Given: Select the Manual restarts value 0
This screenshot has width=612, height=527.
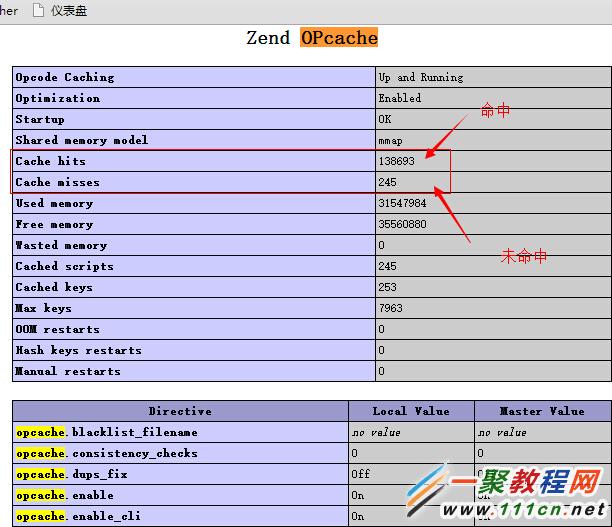Looking at the screenshot, I should pos(381,371).
